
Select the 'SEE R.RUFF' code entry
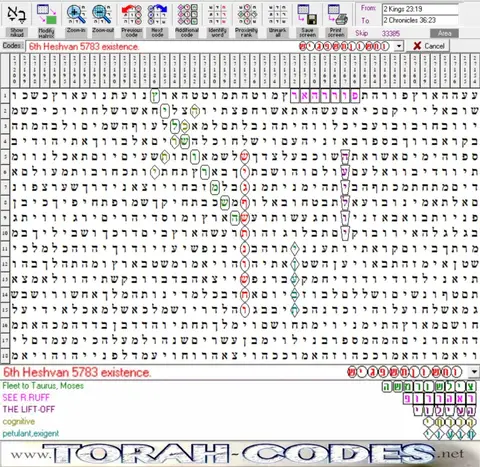pos(26,397)
